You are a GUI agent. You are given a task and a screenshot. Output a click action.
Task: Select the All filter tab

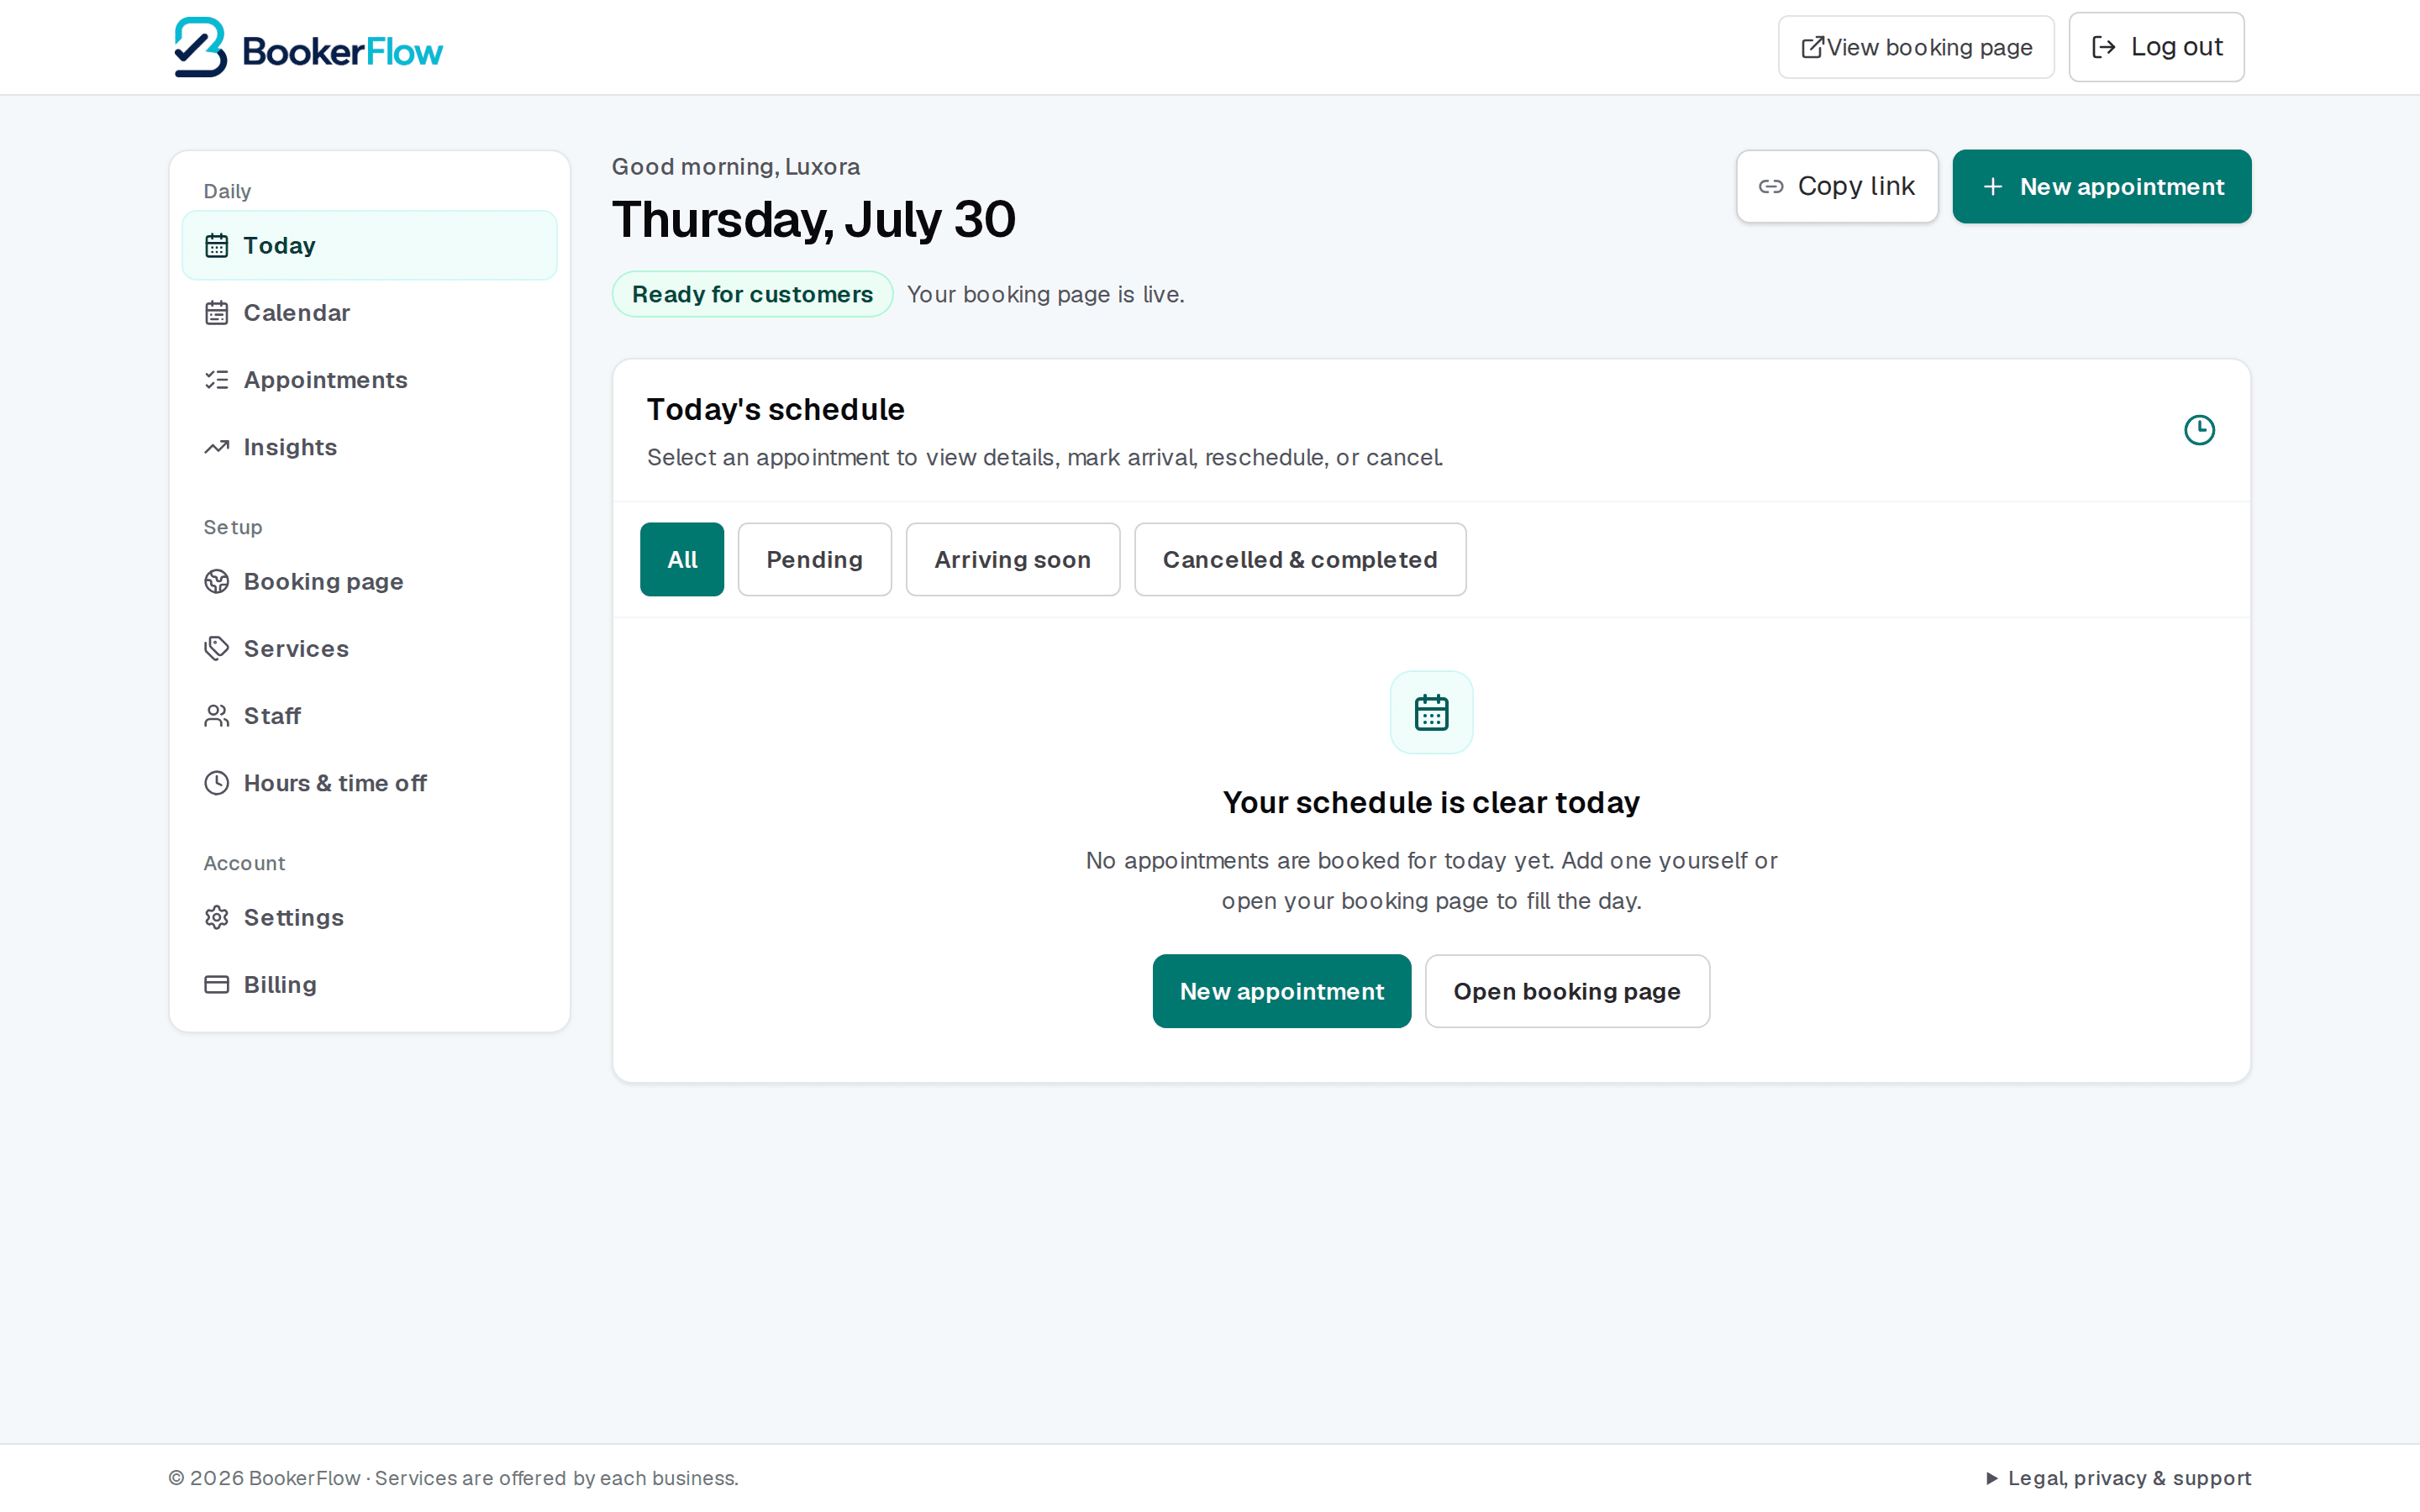click(x=682, y=559)
